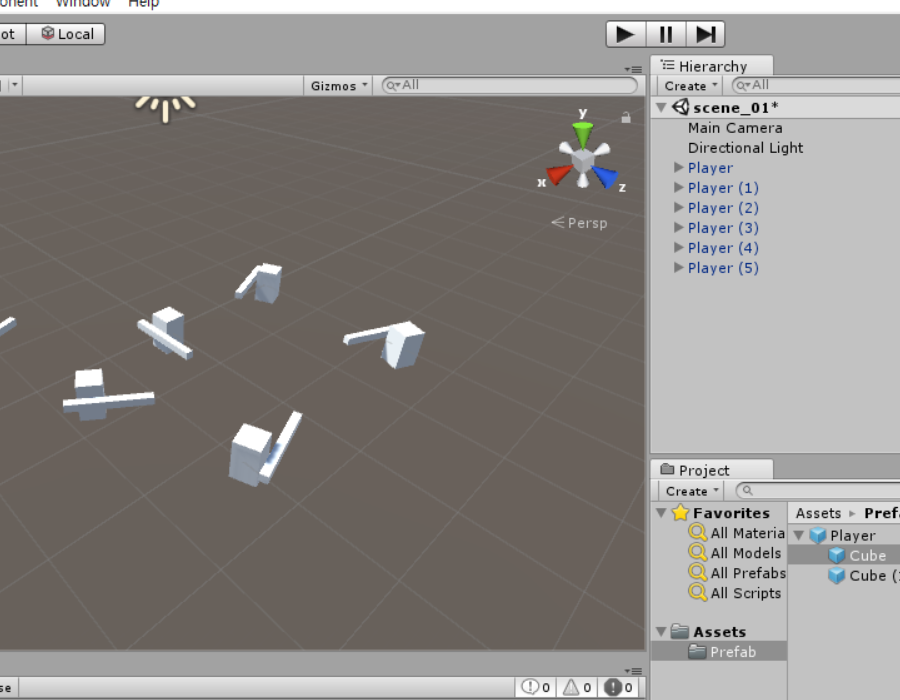
Task: Collapse the scene_01 scene in Hierarchy
Action: tap(661, 107)
